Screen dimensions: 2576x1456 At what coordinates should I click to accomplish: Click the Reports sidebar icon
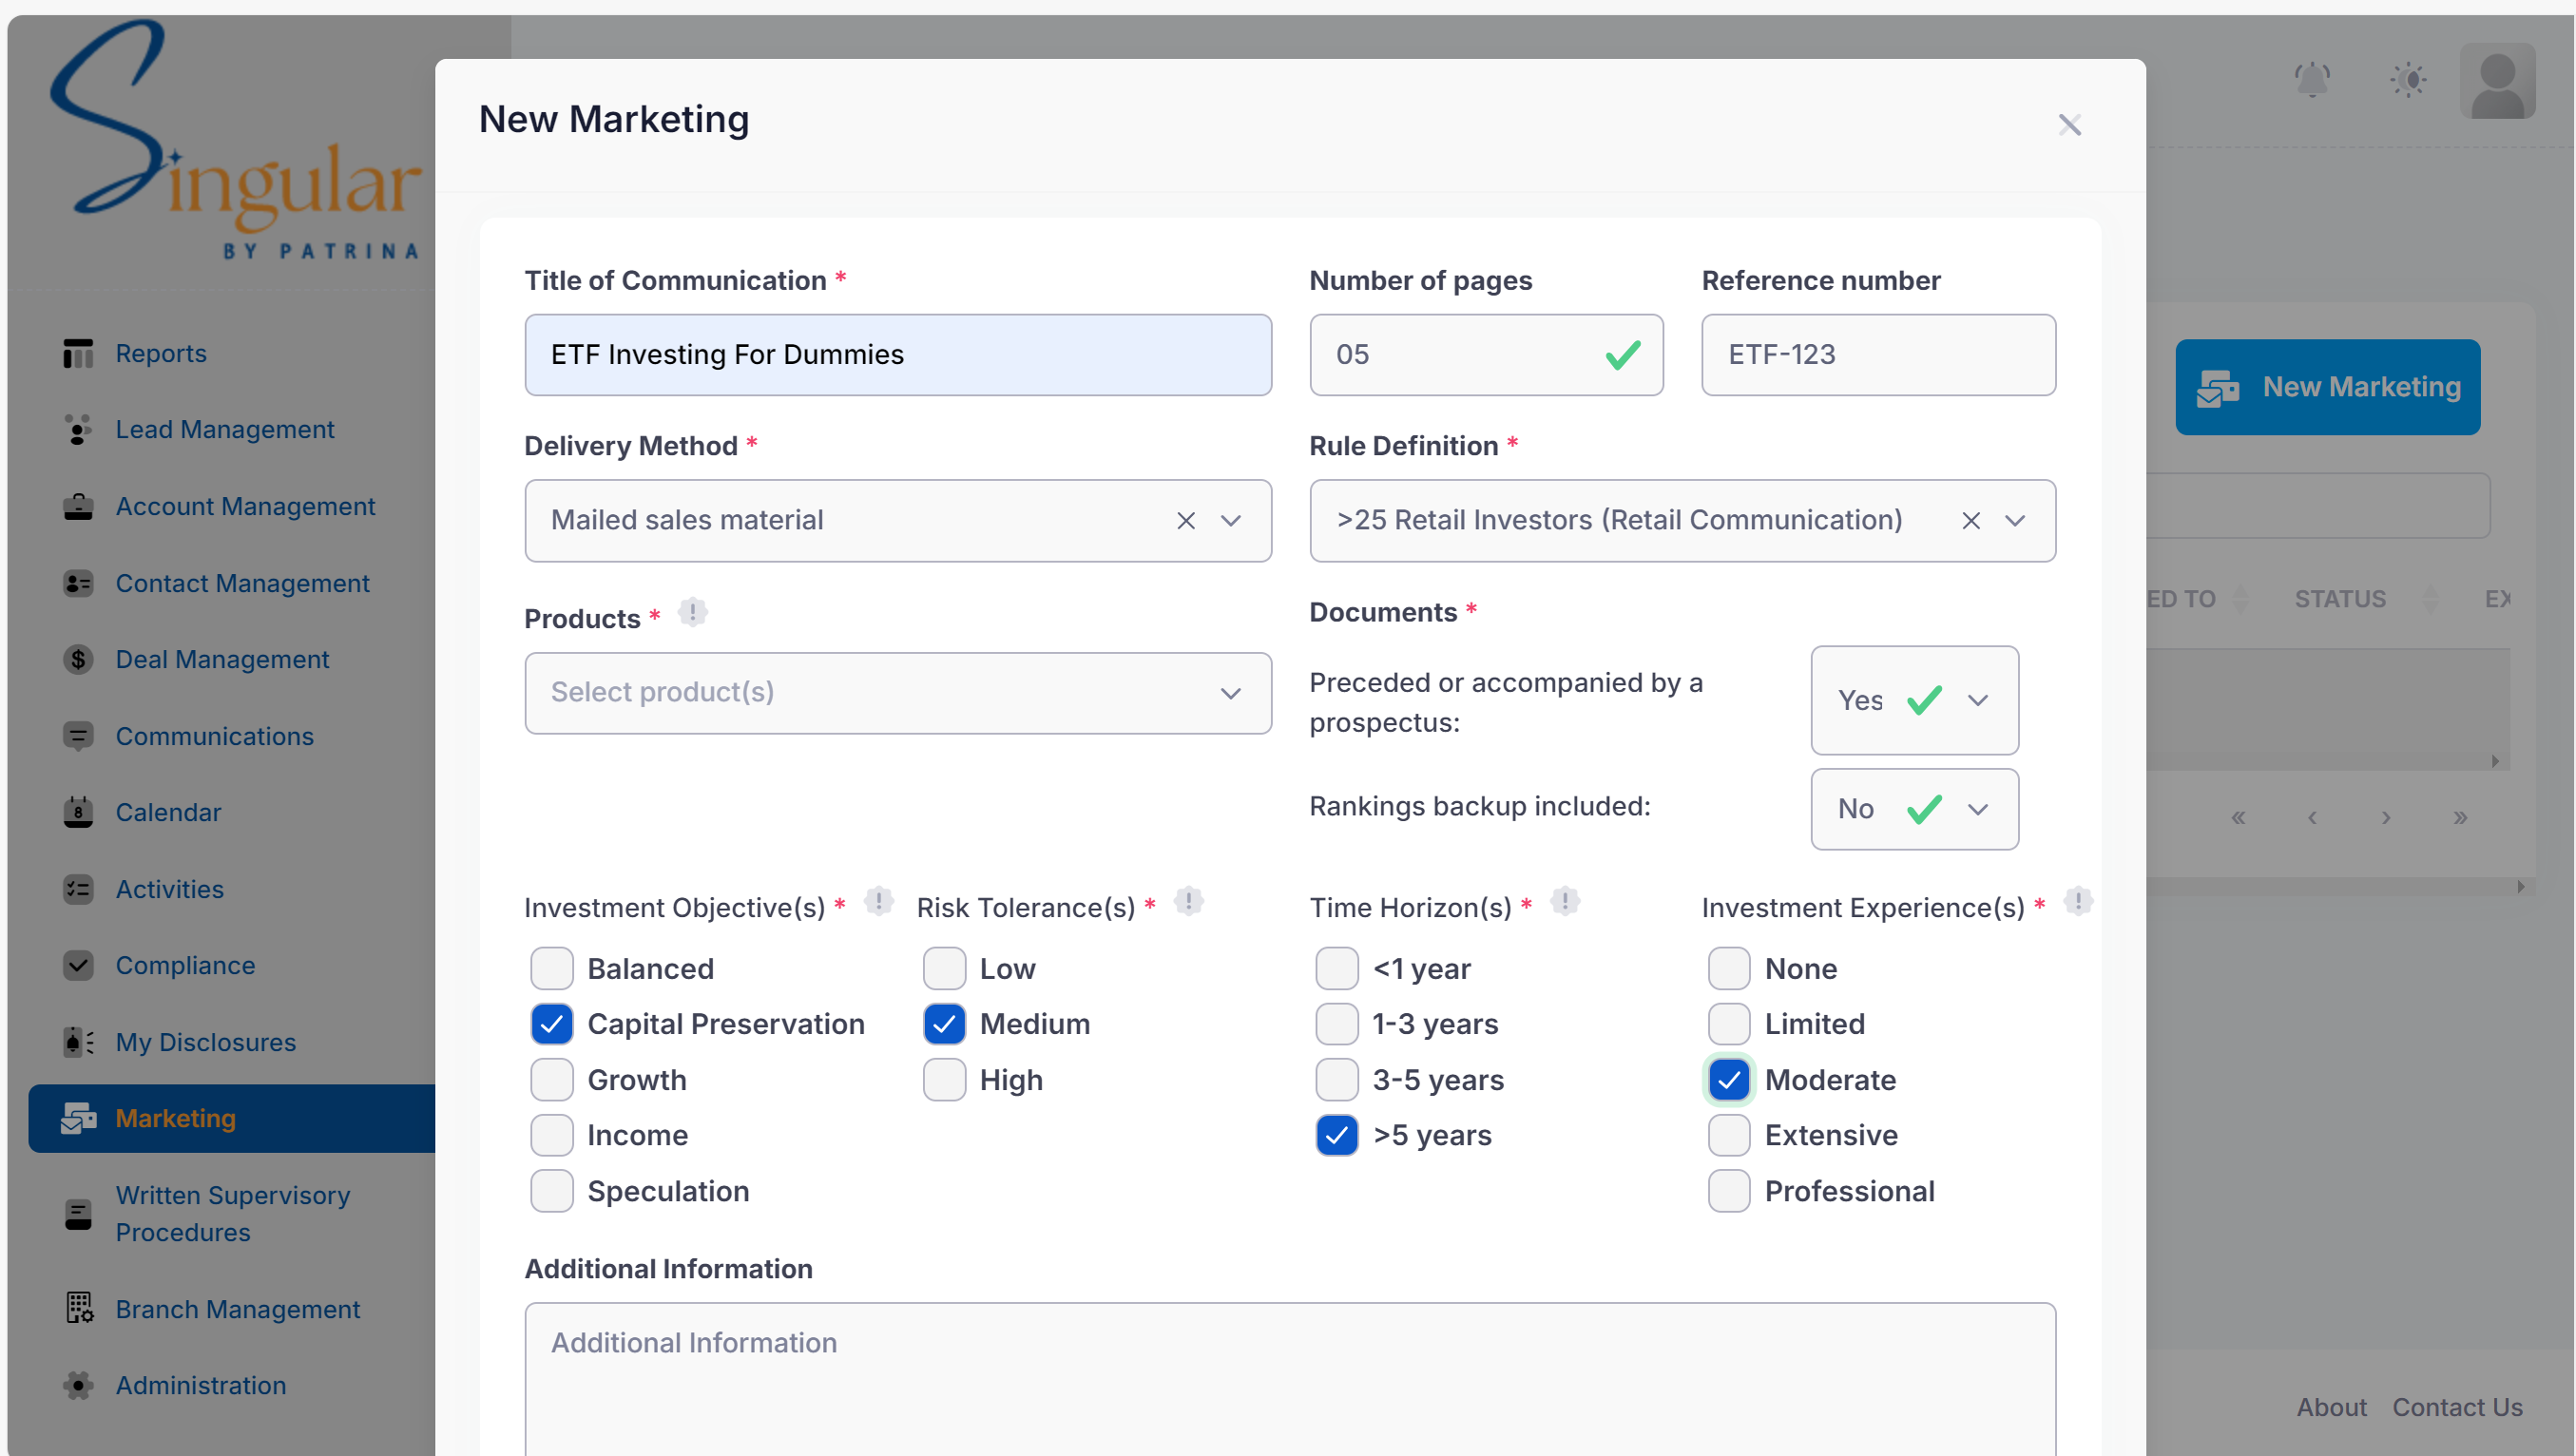tap(78, 353)
